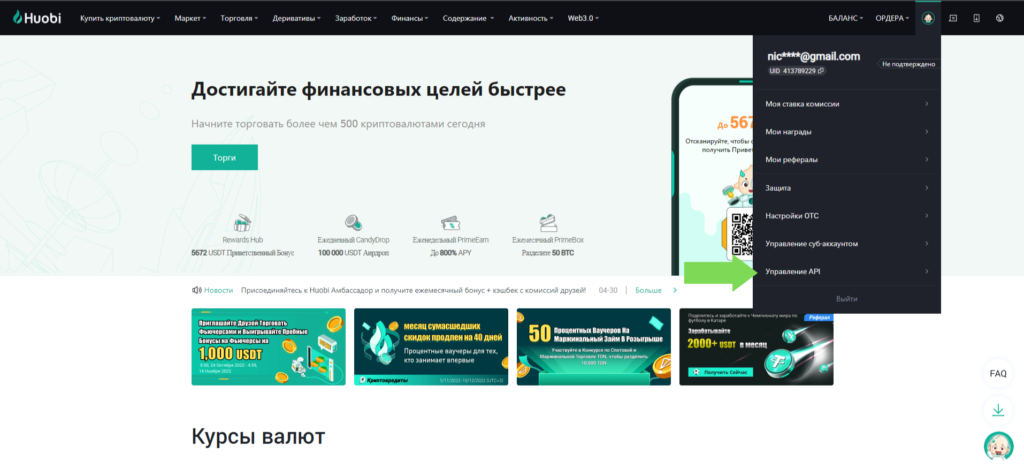
Task: Open the Rewards Hub gift box icon
Action: click(241, 223)
